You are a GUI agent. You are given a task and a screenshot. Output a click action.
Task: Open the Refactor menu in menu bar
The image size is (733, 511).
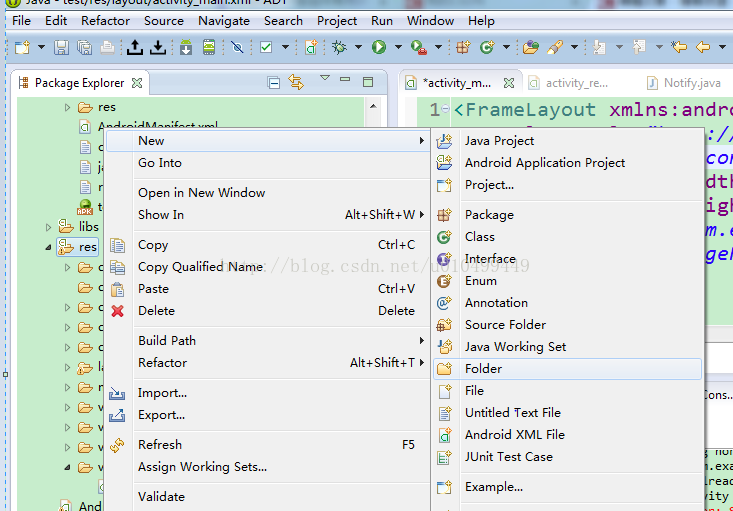[105, 21]
